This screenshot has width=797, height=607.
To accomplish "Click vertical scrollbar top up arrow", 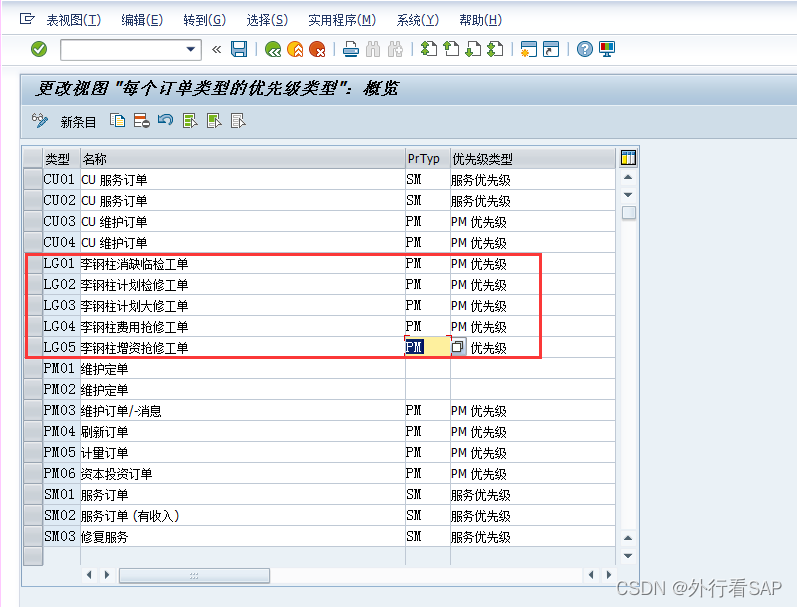I will 628,177.
